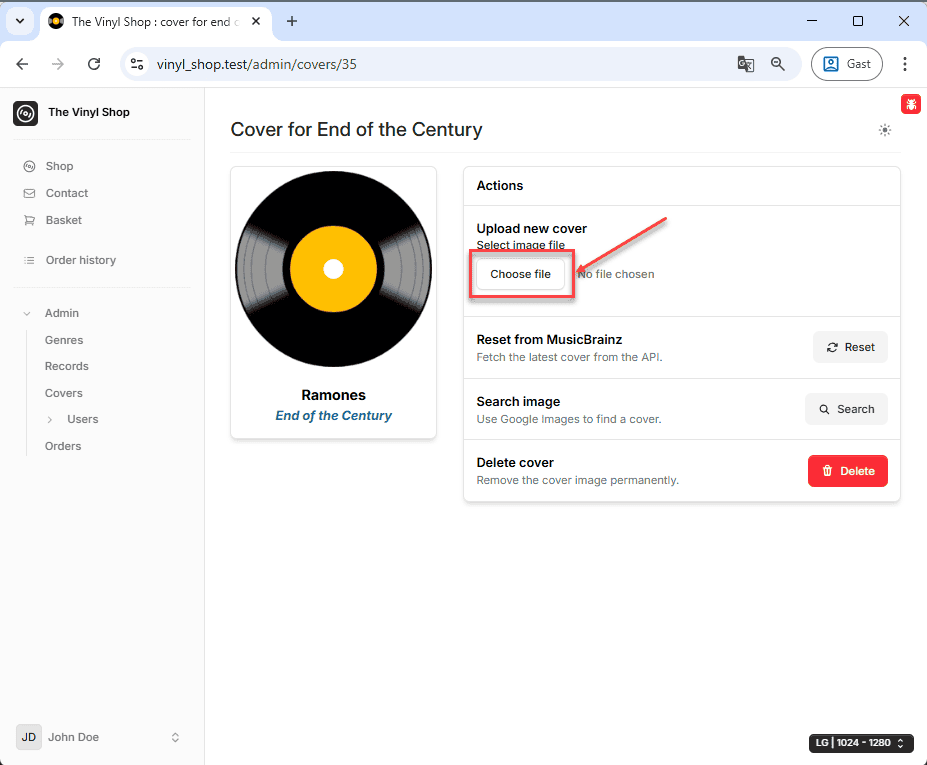Image resolution: width=927 pixels, height=765 pixels.
Task: Expand the Users submenu chevron
Action: [x=50, y=420]
